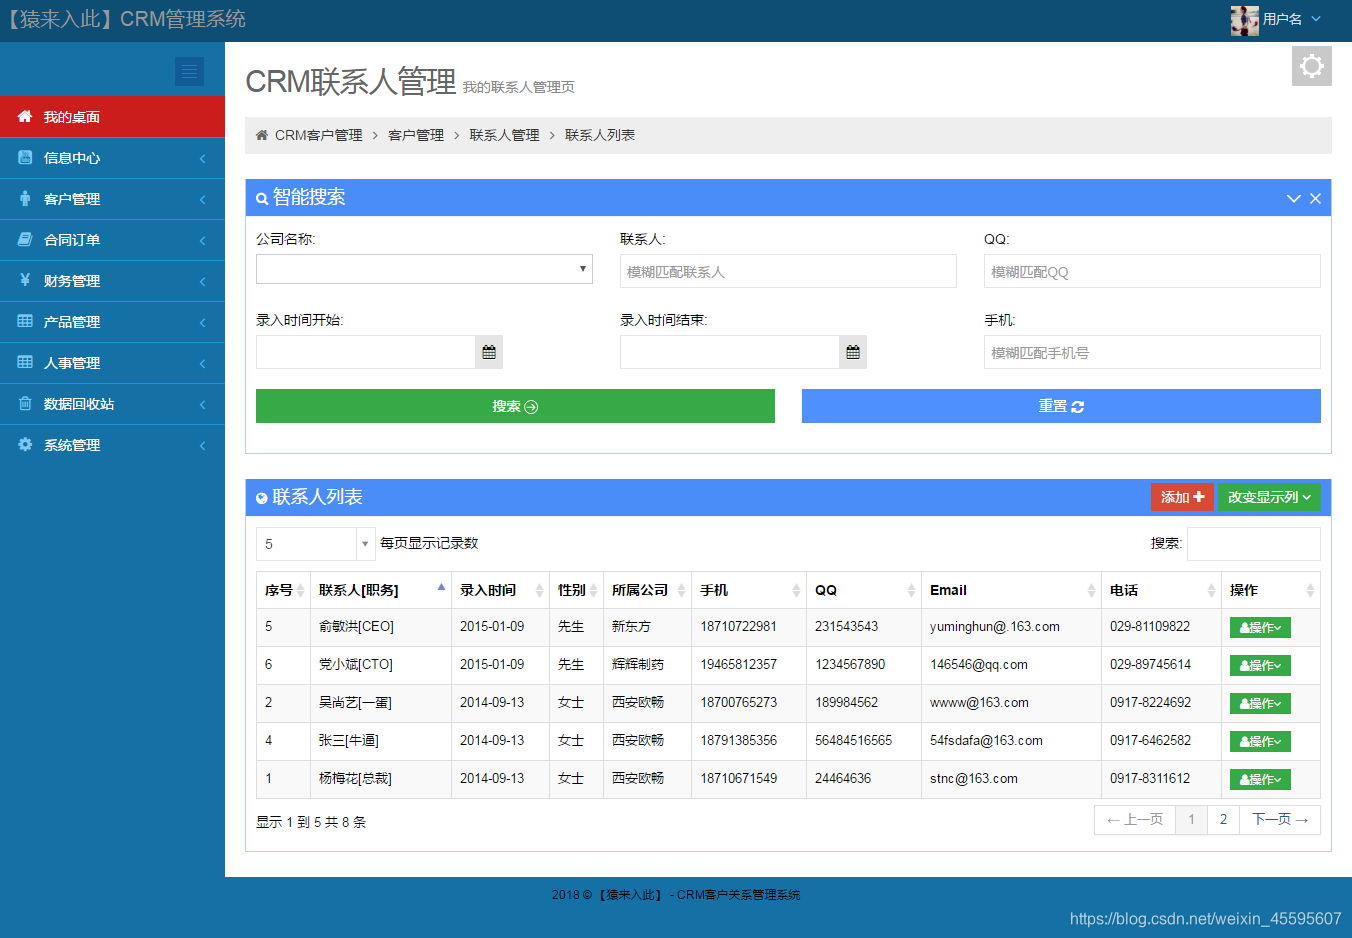Click inside the 联系人 fuzzy match input field
Screen dimensions: 1352x938
(788, 271)
